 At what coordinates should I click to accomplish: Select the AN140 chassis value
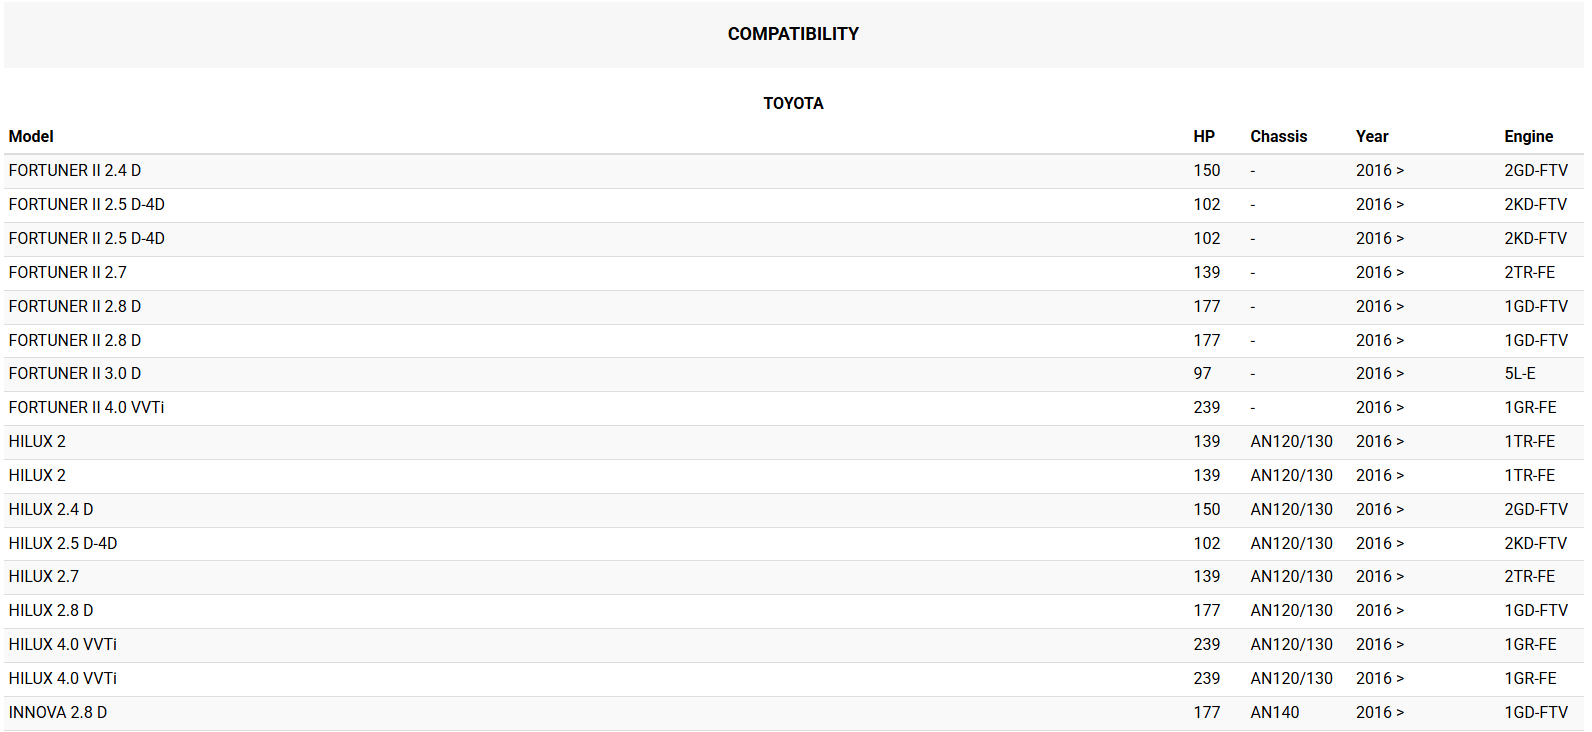click(1275, 712)
